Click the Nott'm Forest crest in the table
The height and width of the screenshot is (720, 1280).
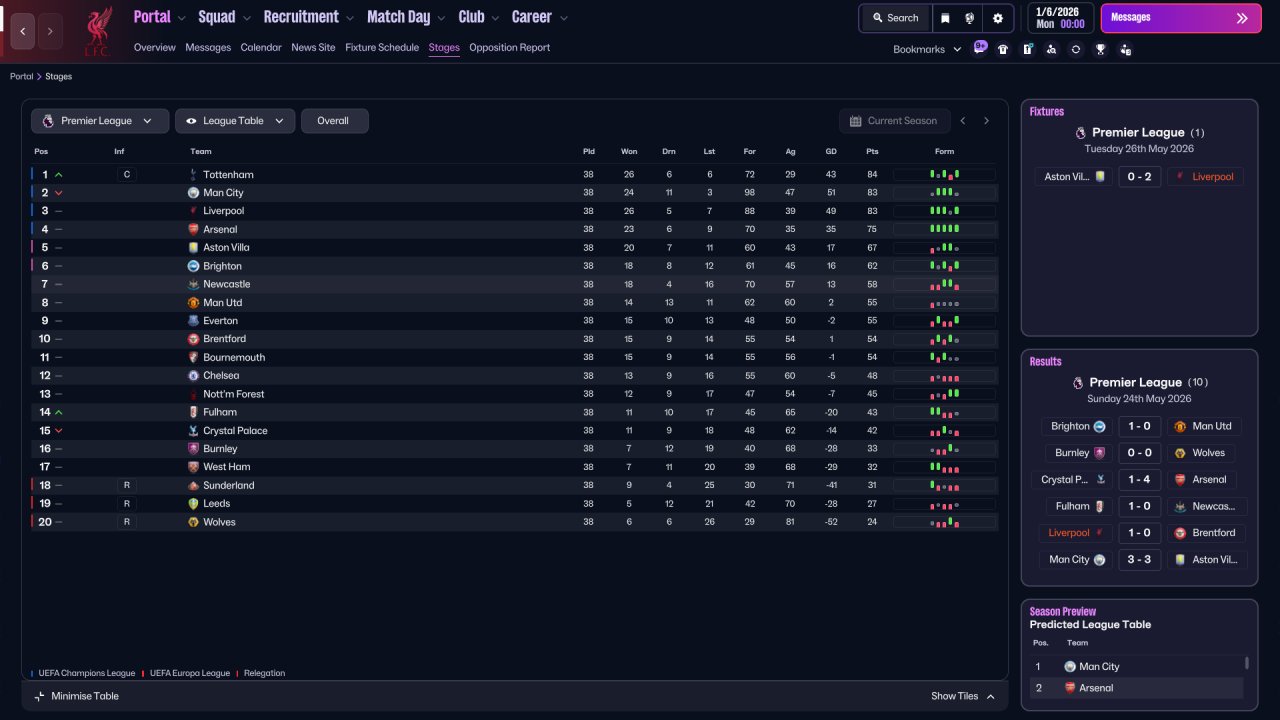[193, 394]
